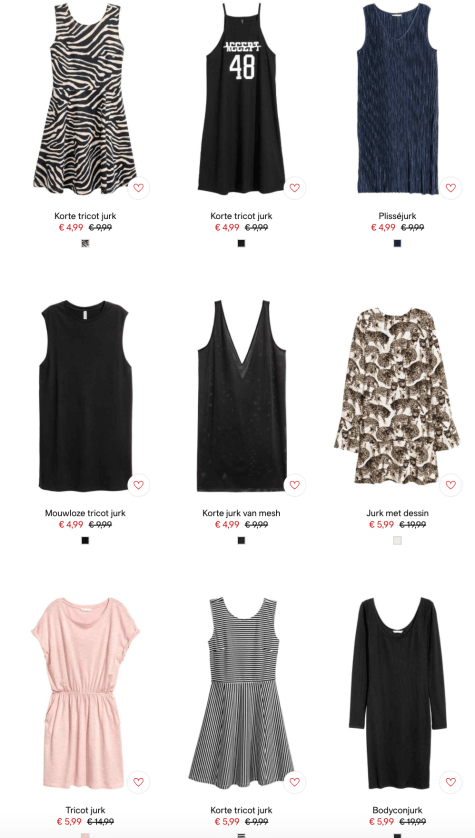Favorite the Mouwloze tricot jurk

pyautogui.click(x=138, y=485)
